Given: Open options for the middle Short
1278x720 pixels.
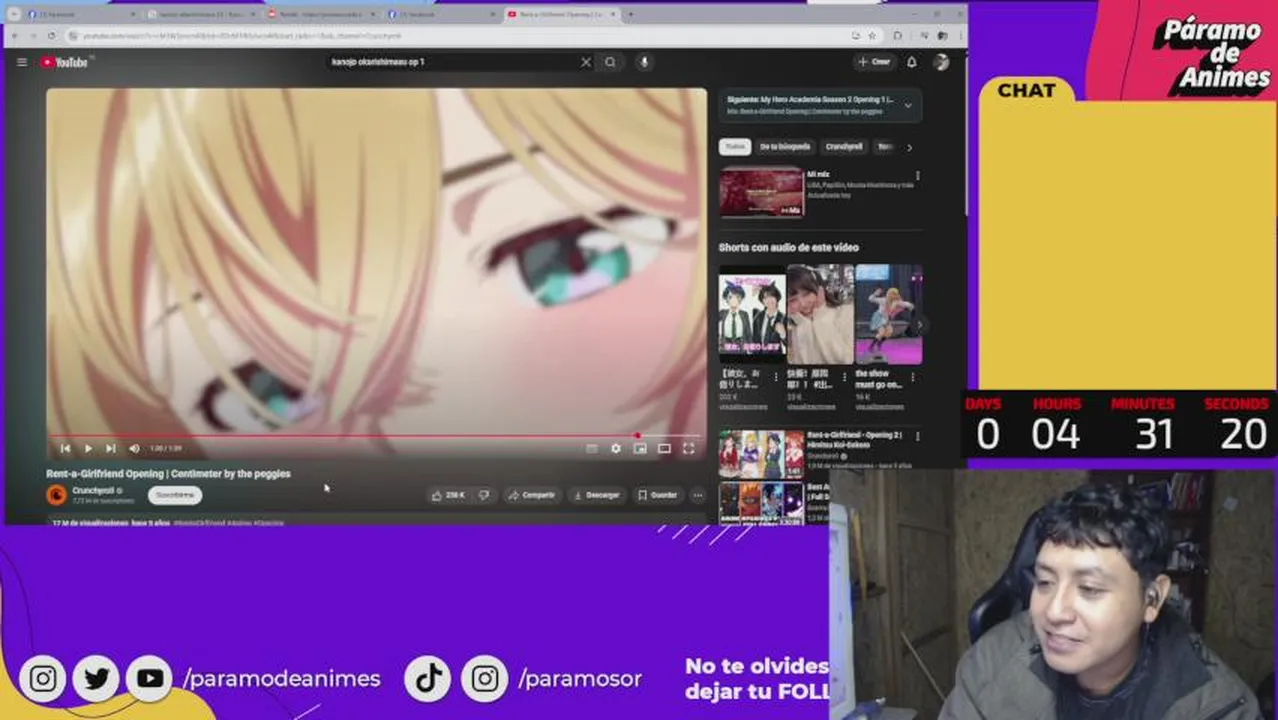Looking at the screenshot, I should coord(844,377).
